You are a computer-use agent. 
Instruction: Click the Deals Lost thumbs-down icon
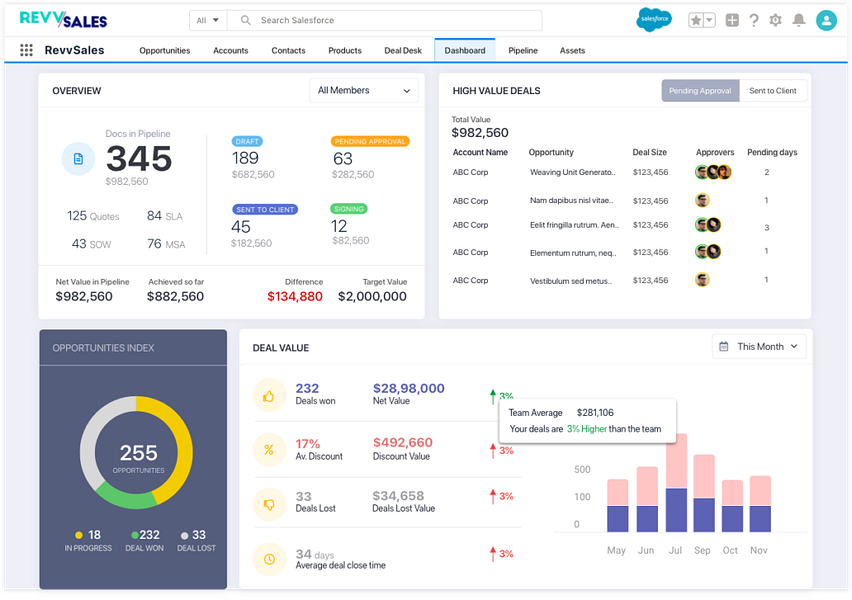(x=269, y=504)
